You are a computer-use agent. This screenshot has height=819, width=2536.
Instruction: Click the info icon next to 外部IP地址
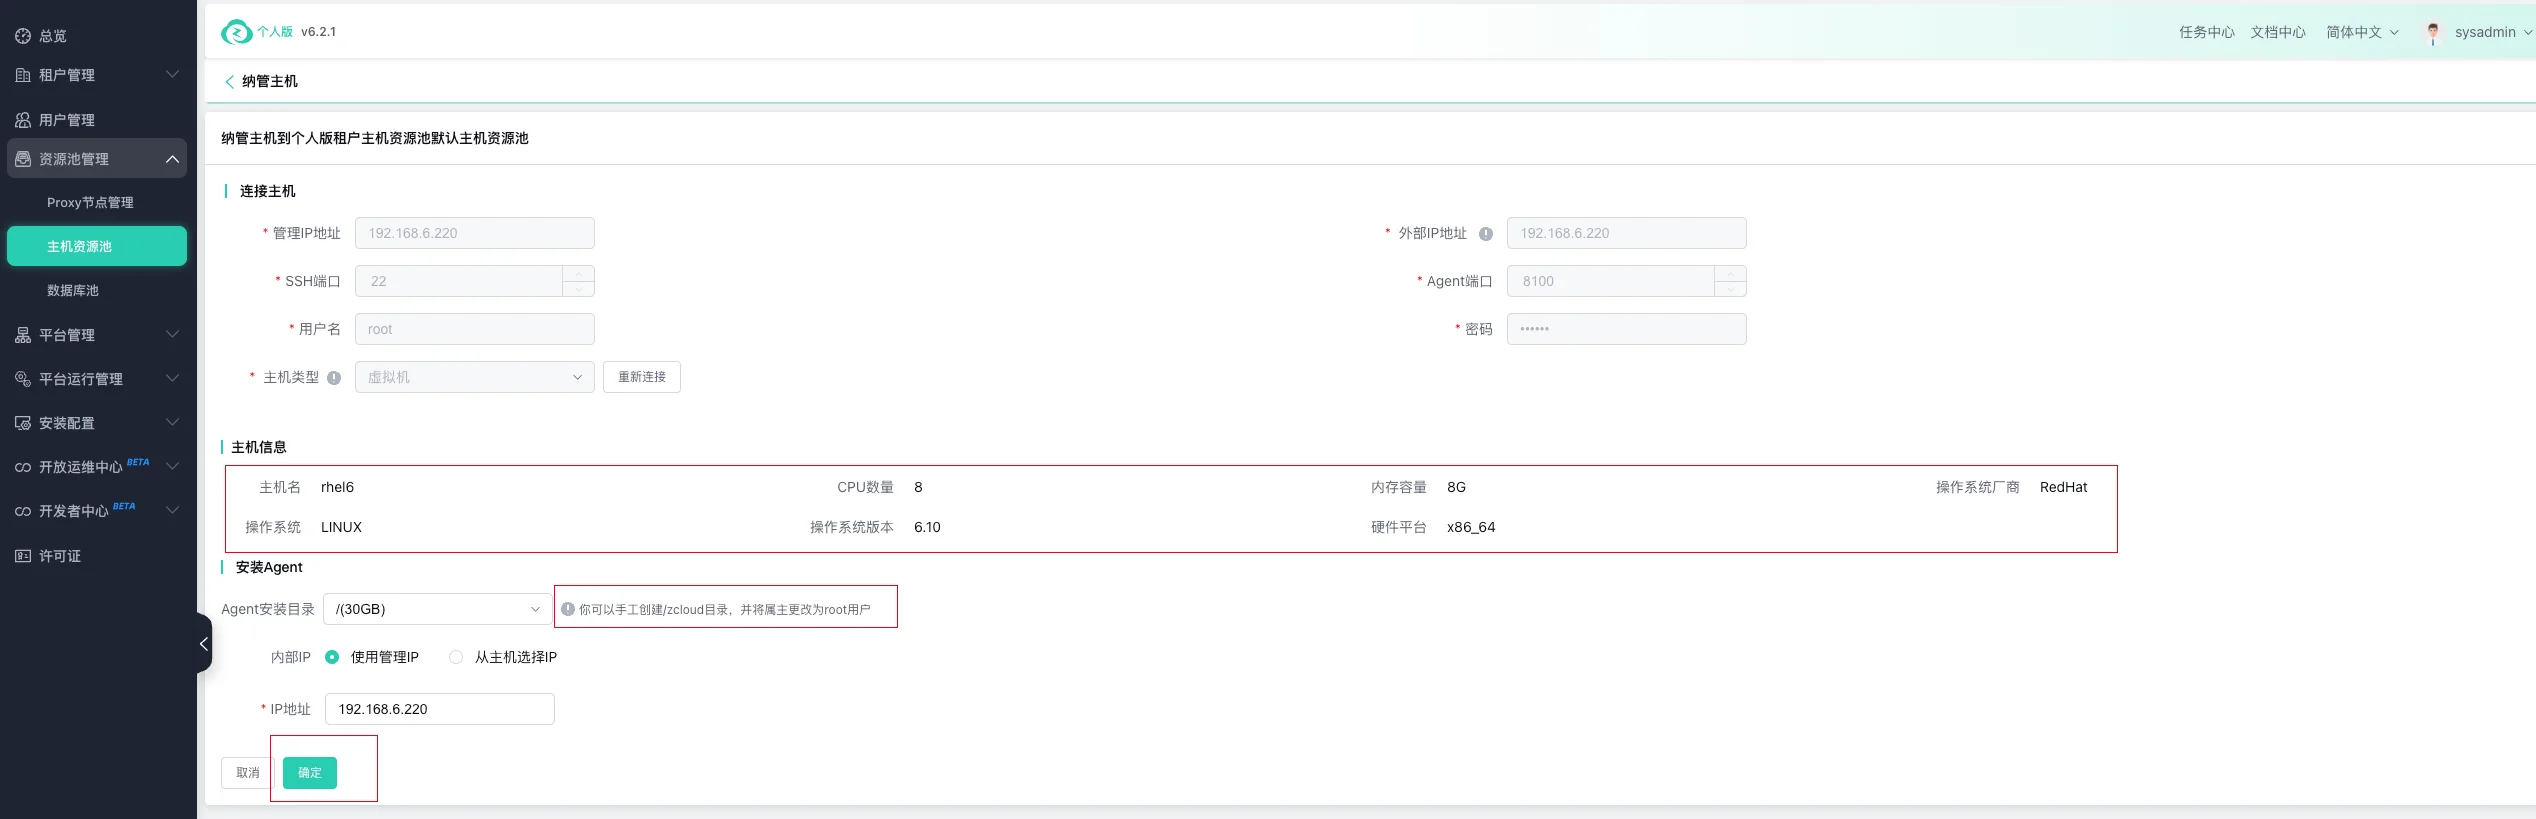point(1485,234)
